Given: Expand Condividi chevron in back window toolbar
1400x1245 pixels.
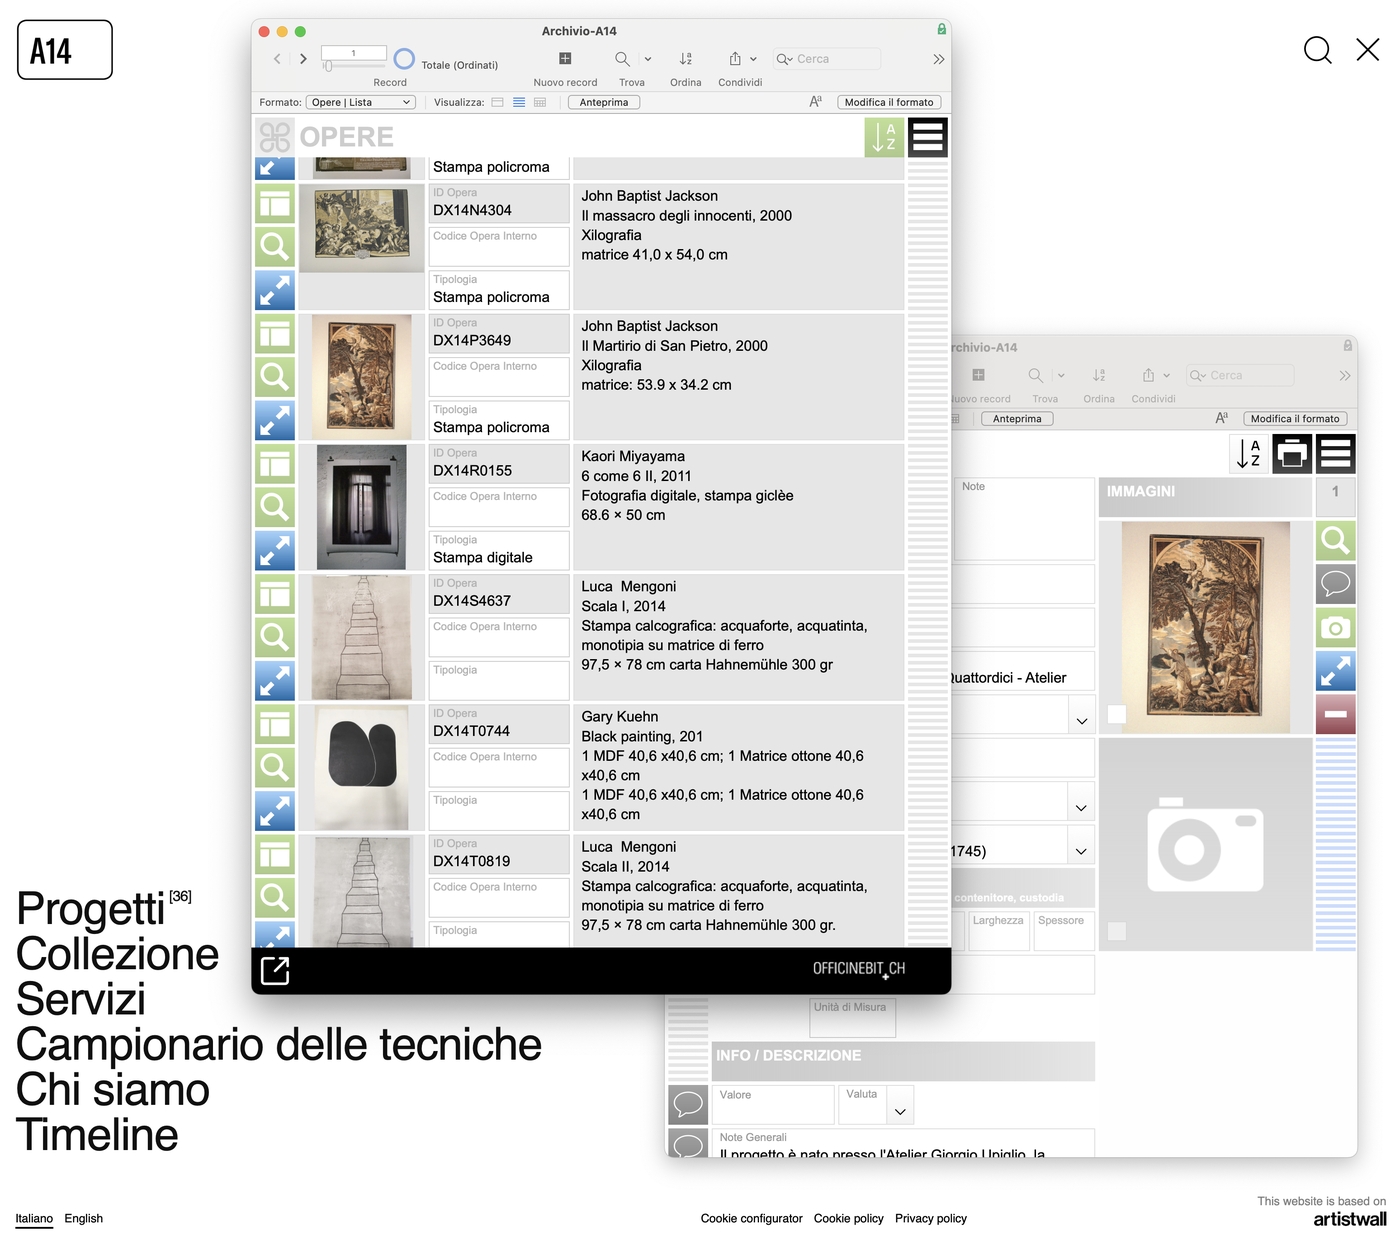Looking at the screenshot, I should point(1166,376).
